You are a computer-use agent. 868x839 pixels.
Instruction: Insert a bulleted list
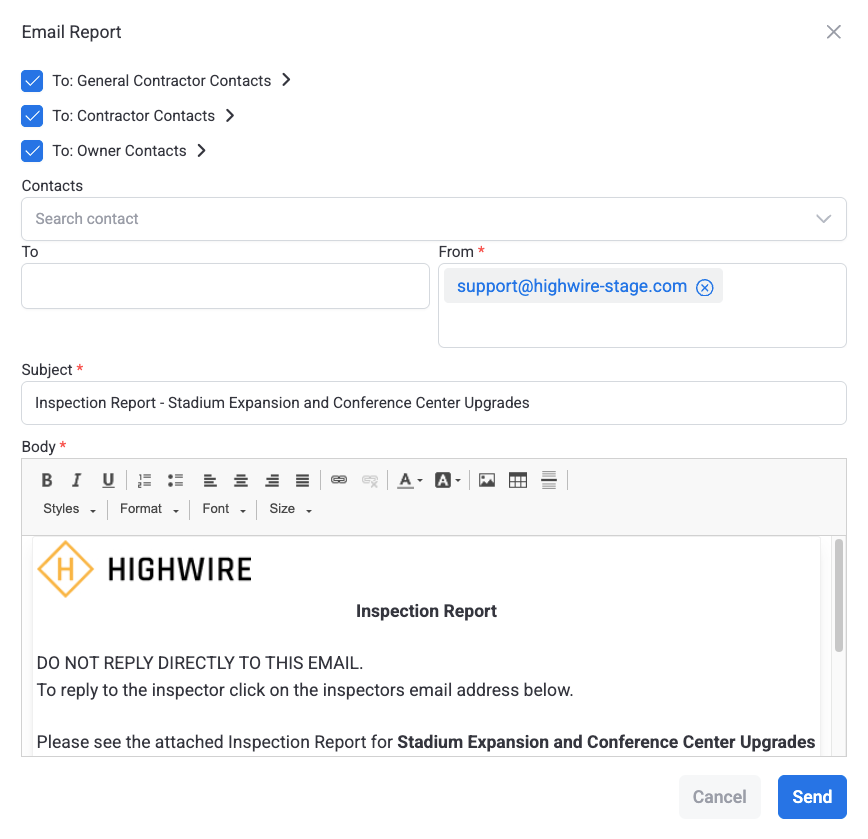[176, 480]
